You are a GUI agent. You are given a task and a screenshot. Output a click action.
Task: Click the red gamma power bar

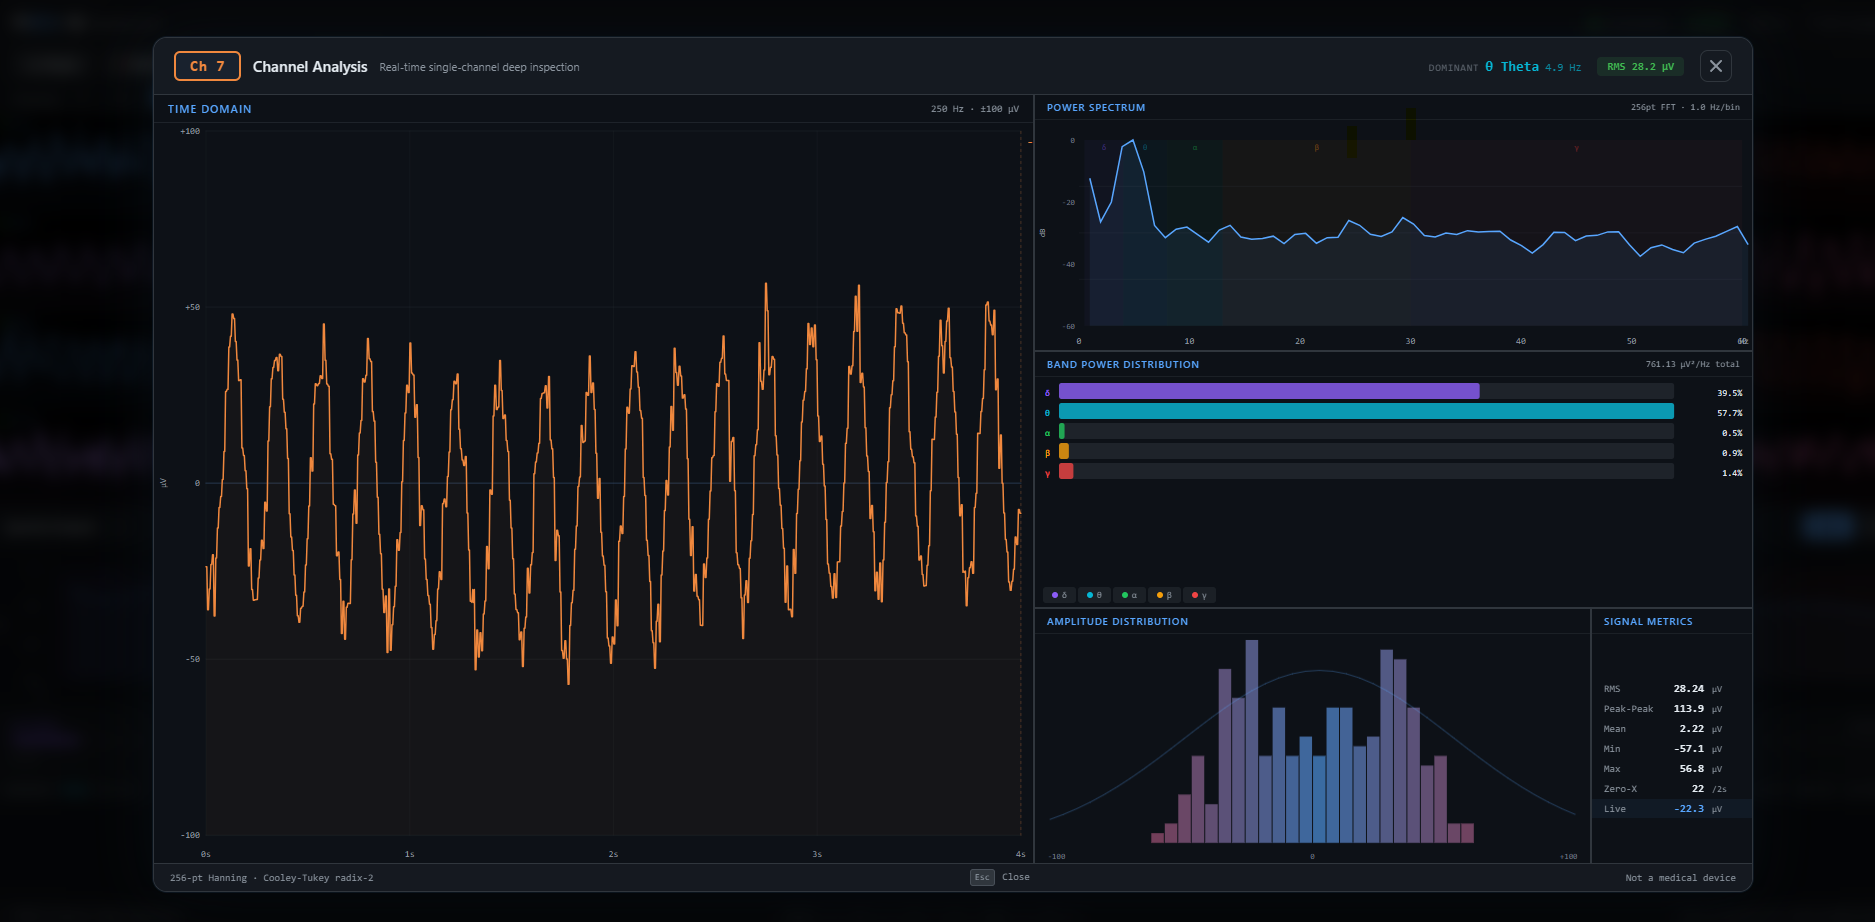(1066, 472)
